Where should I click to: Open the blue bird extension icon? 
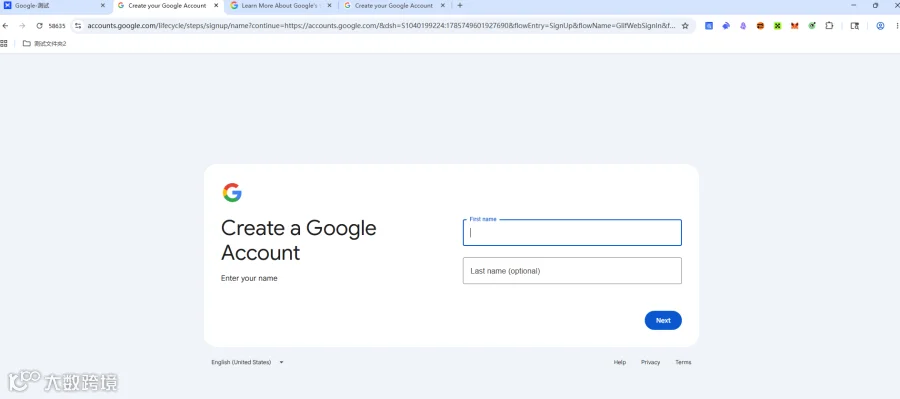pyautogui.click(x=726, y=26)
